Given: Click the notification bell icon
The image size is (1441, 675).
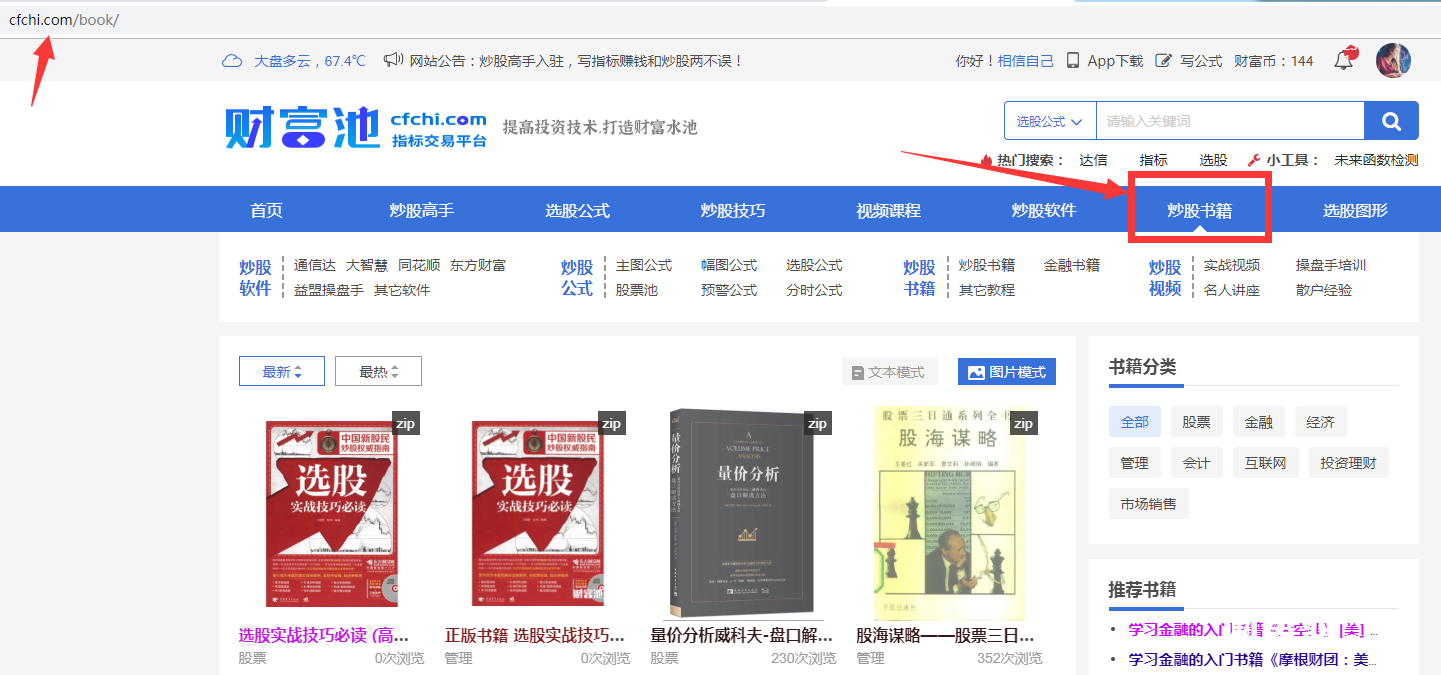Looking at the screenshot, I should [1343, 60].
